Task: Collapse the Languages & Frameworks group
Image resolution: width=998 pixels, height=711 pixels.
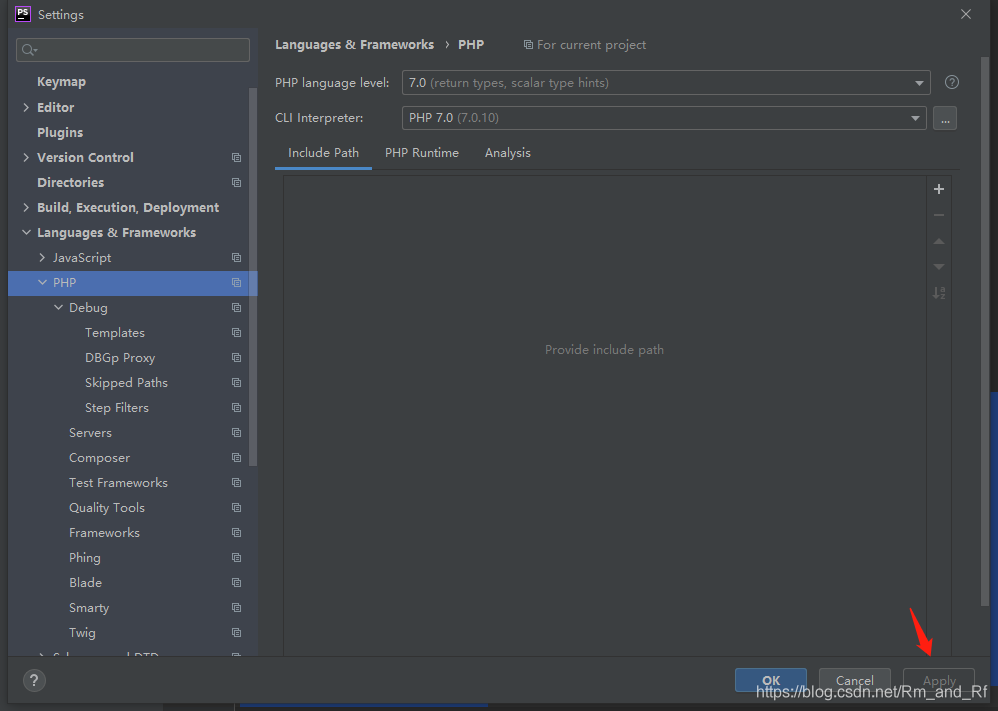Action: 26,232
